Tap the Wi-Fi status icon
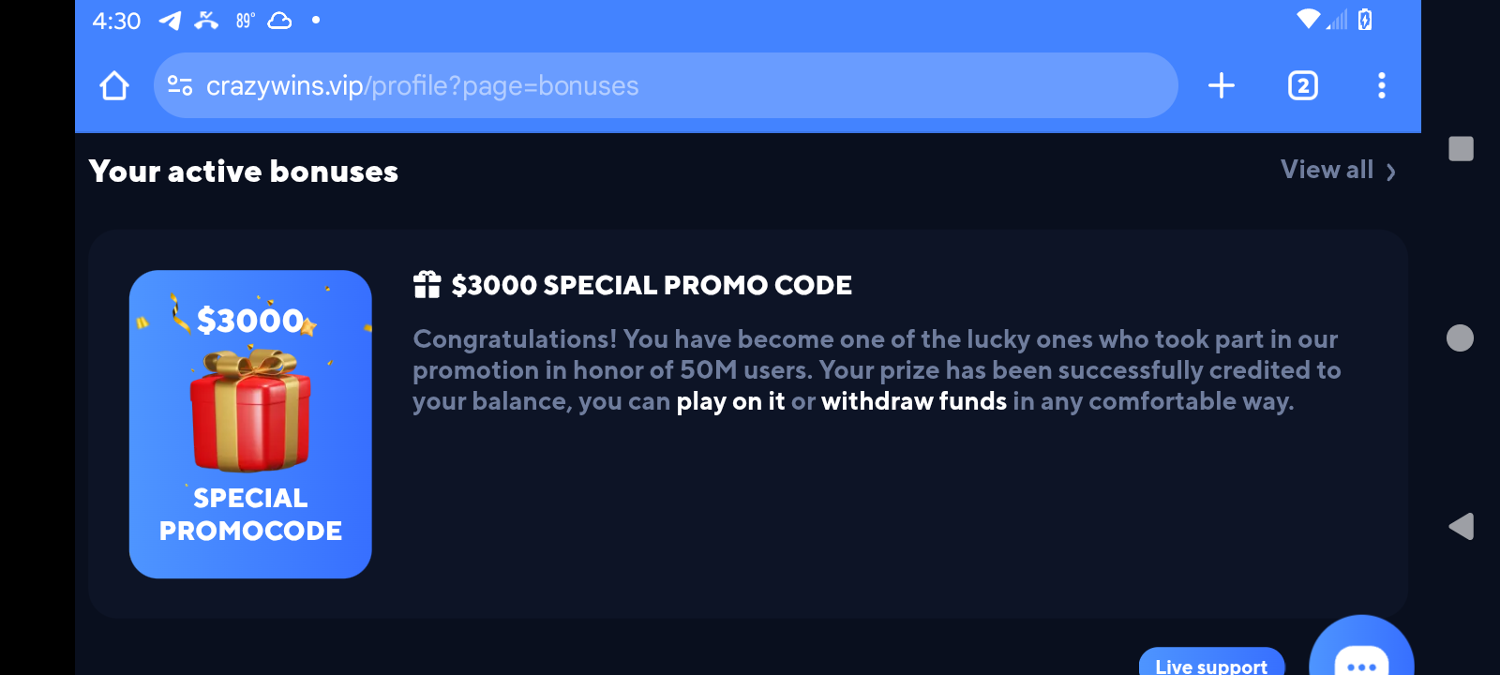The width and height of the screenshot is (1500, 675). click(1308, 20)
